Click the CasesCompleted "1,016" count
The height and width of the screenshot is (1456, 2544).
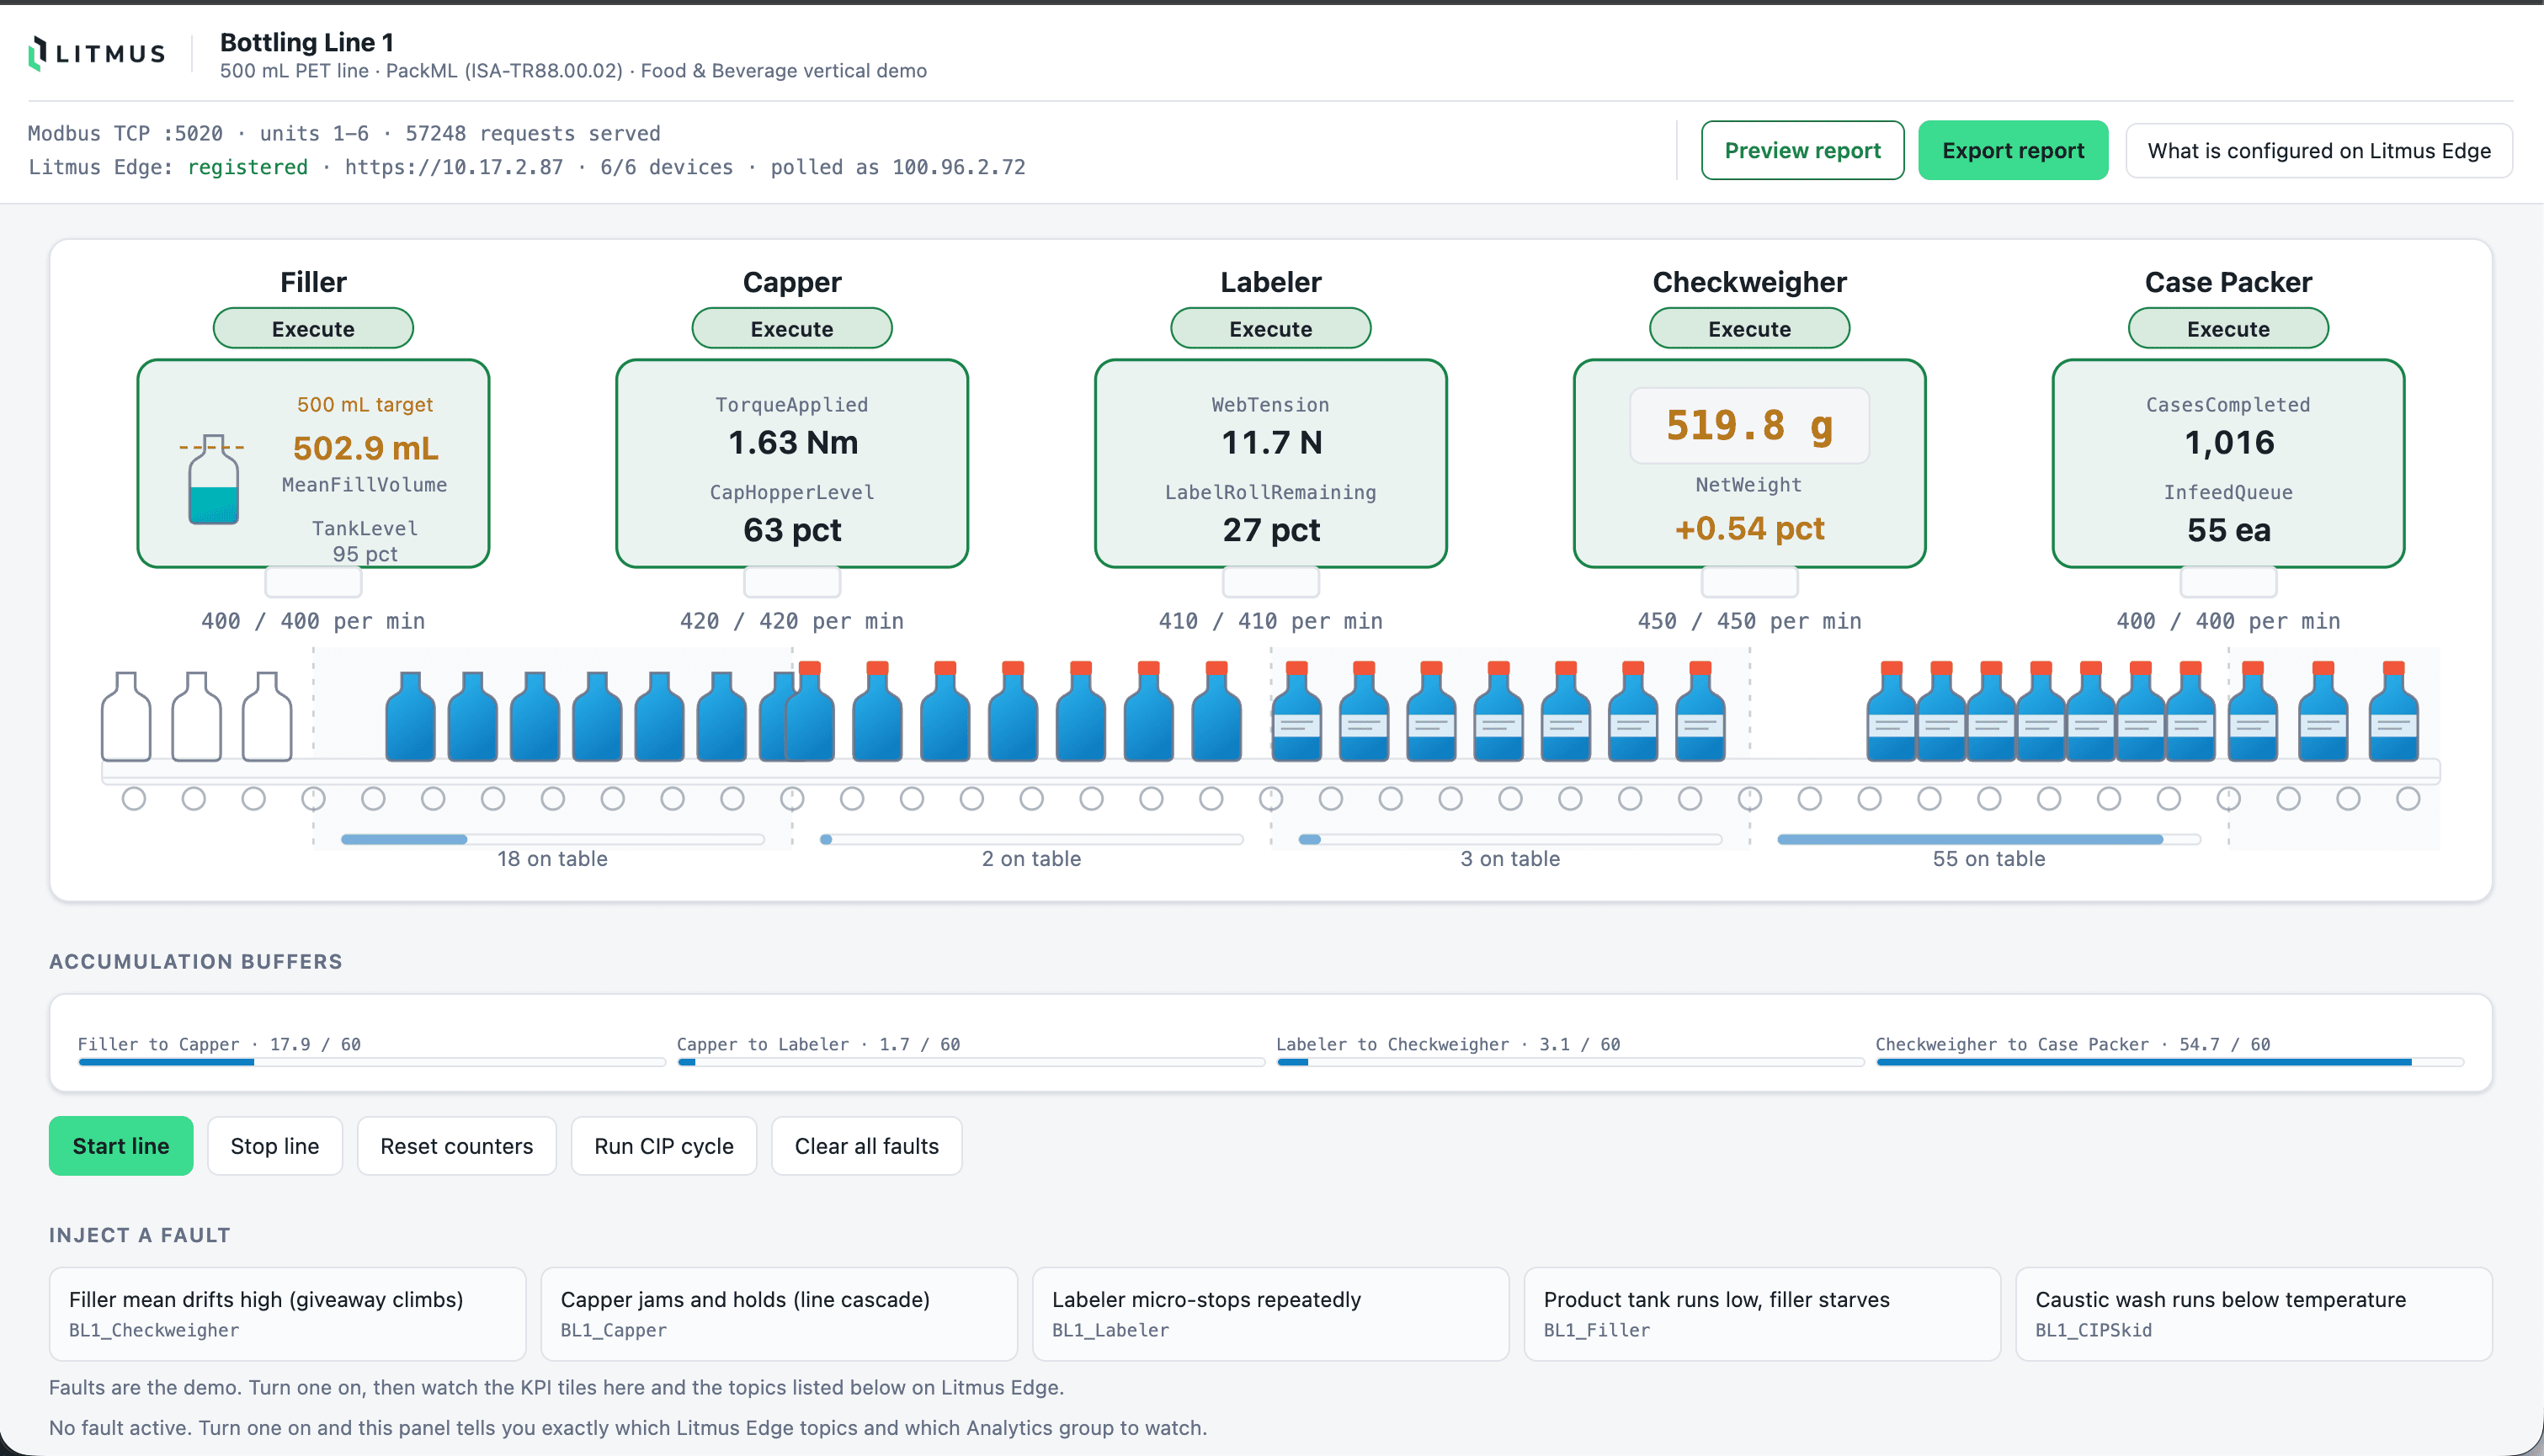point(2230,442)
